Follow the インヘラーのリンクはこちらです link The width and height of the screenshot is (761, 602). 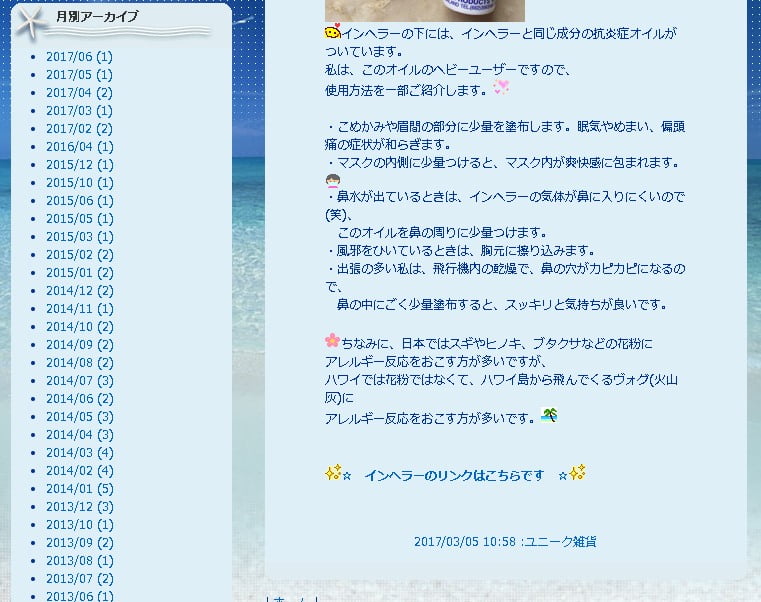(x=454, y=475)
